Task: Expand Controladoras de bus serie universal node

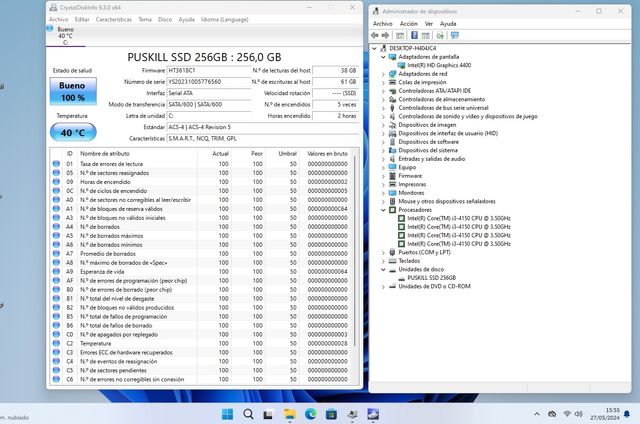Action: pyautogui.click(x=383, y=108)
